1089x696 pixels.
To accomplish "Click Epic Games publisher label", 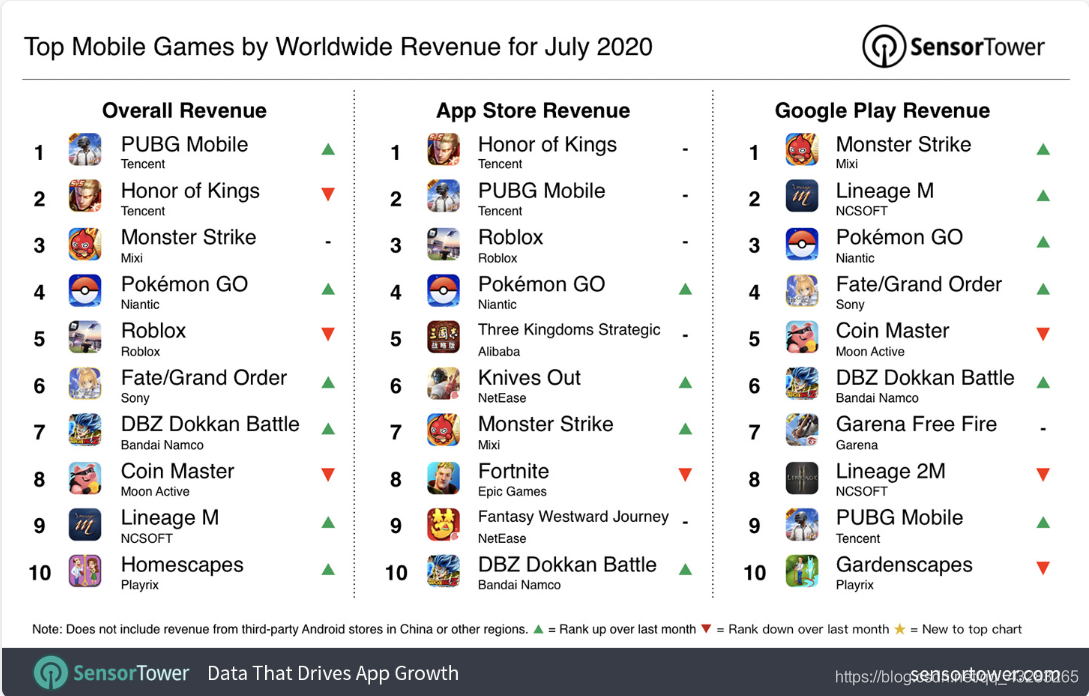I will [x=512, y=492].
